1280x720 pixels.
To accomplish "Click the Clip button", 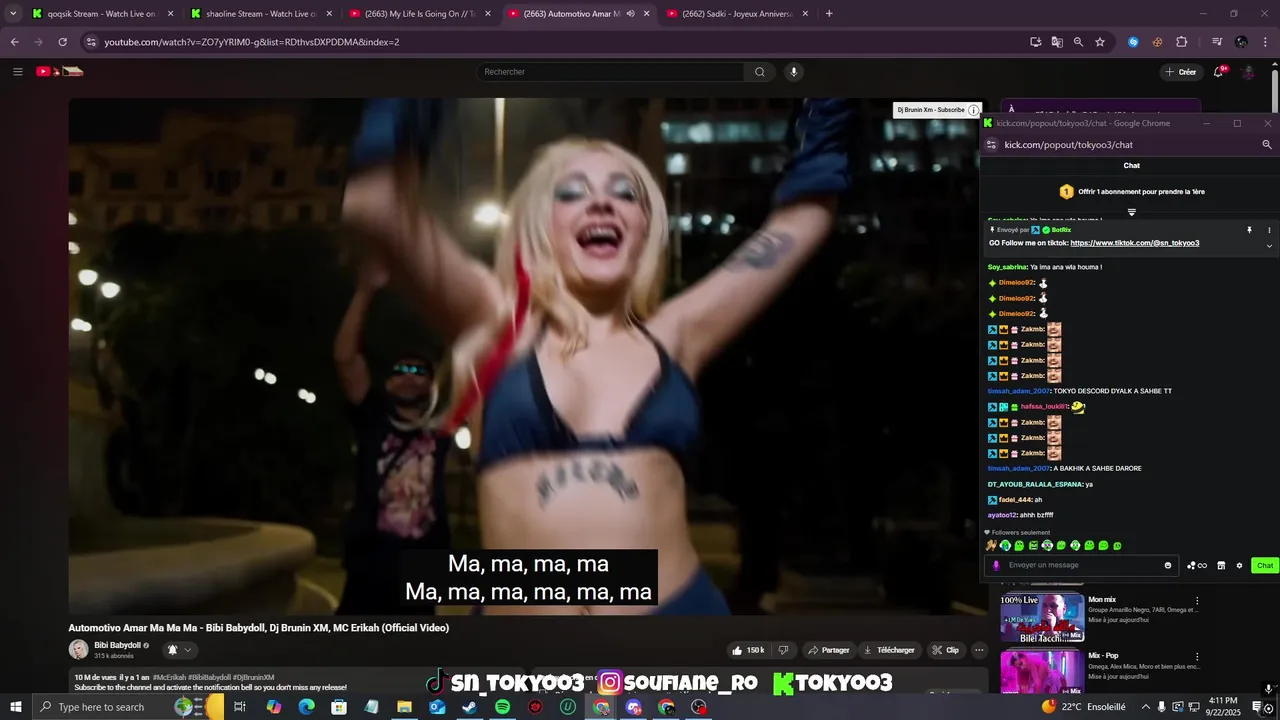I will [x=945, y=650].
